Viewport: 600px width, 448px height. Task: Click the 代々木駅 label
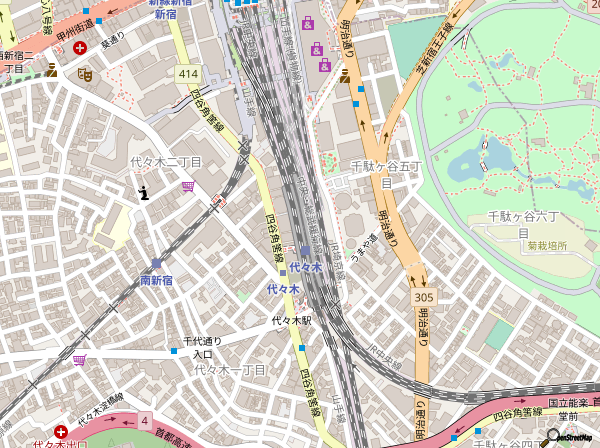click(292, 322)
